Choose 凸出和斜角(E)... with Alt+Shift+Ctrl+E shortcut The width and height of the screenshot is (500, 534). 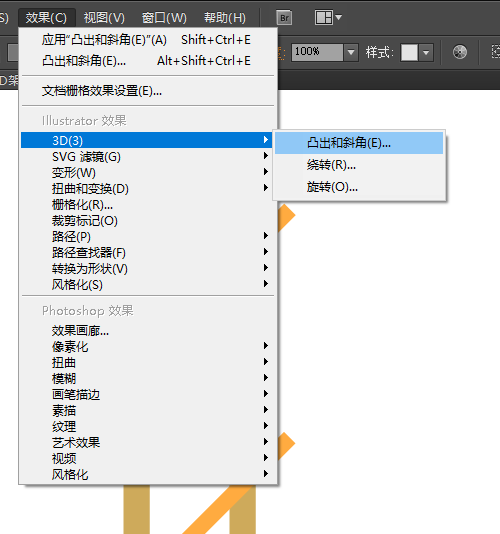click(147, 61)
